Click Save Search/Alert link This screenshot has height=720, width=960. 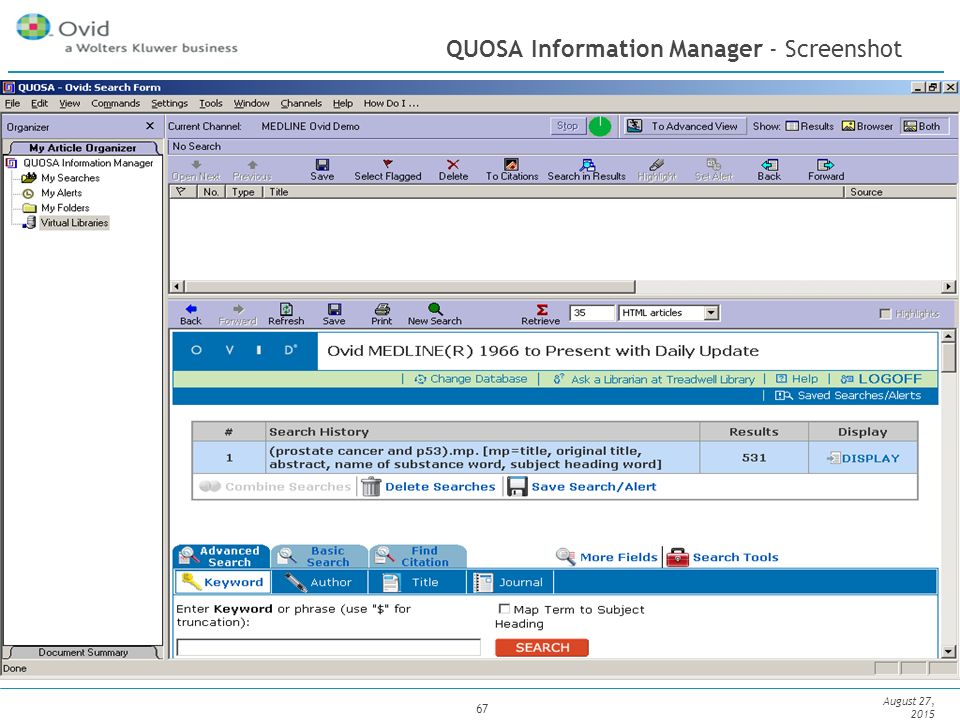click(x=593, y=487)
